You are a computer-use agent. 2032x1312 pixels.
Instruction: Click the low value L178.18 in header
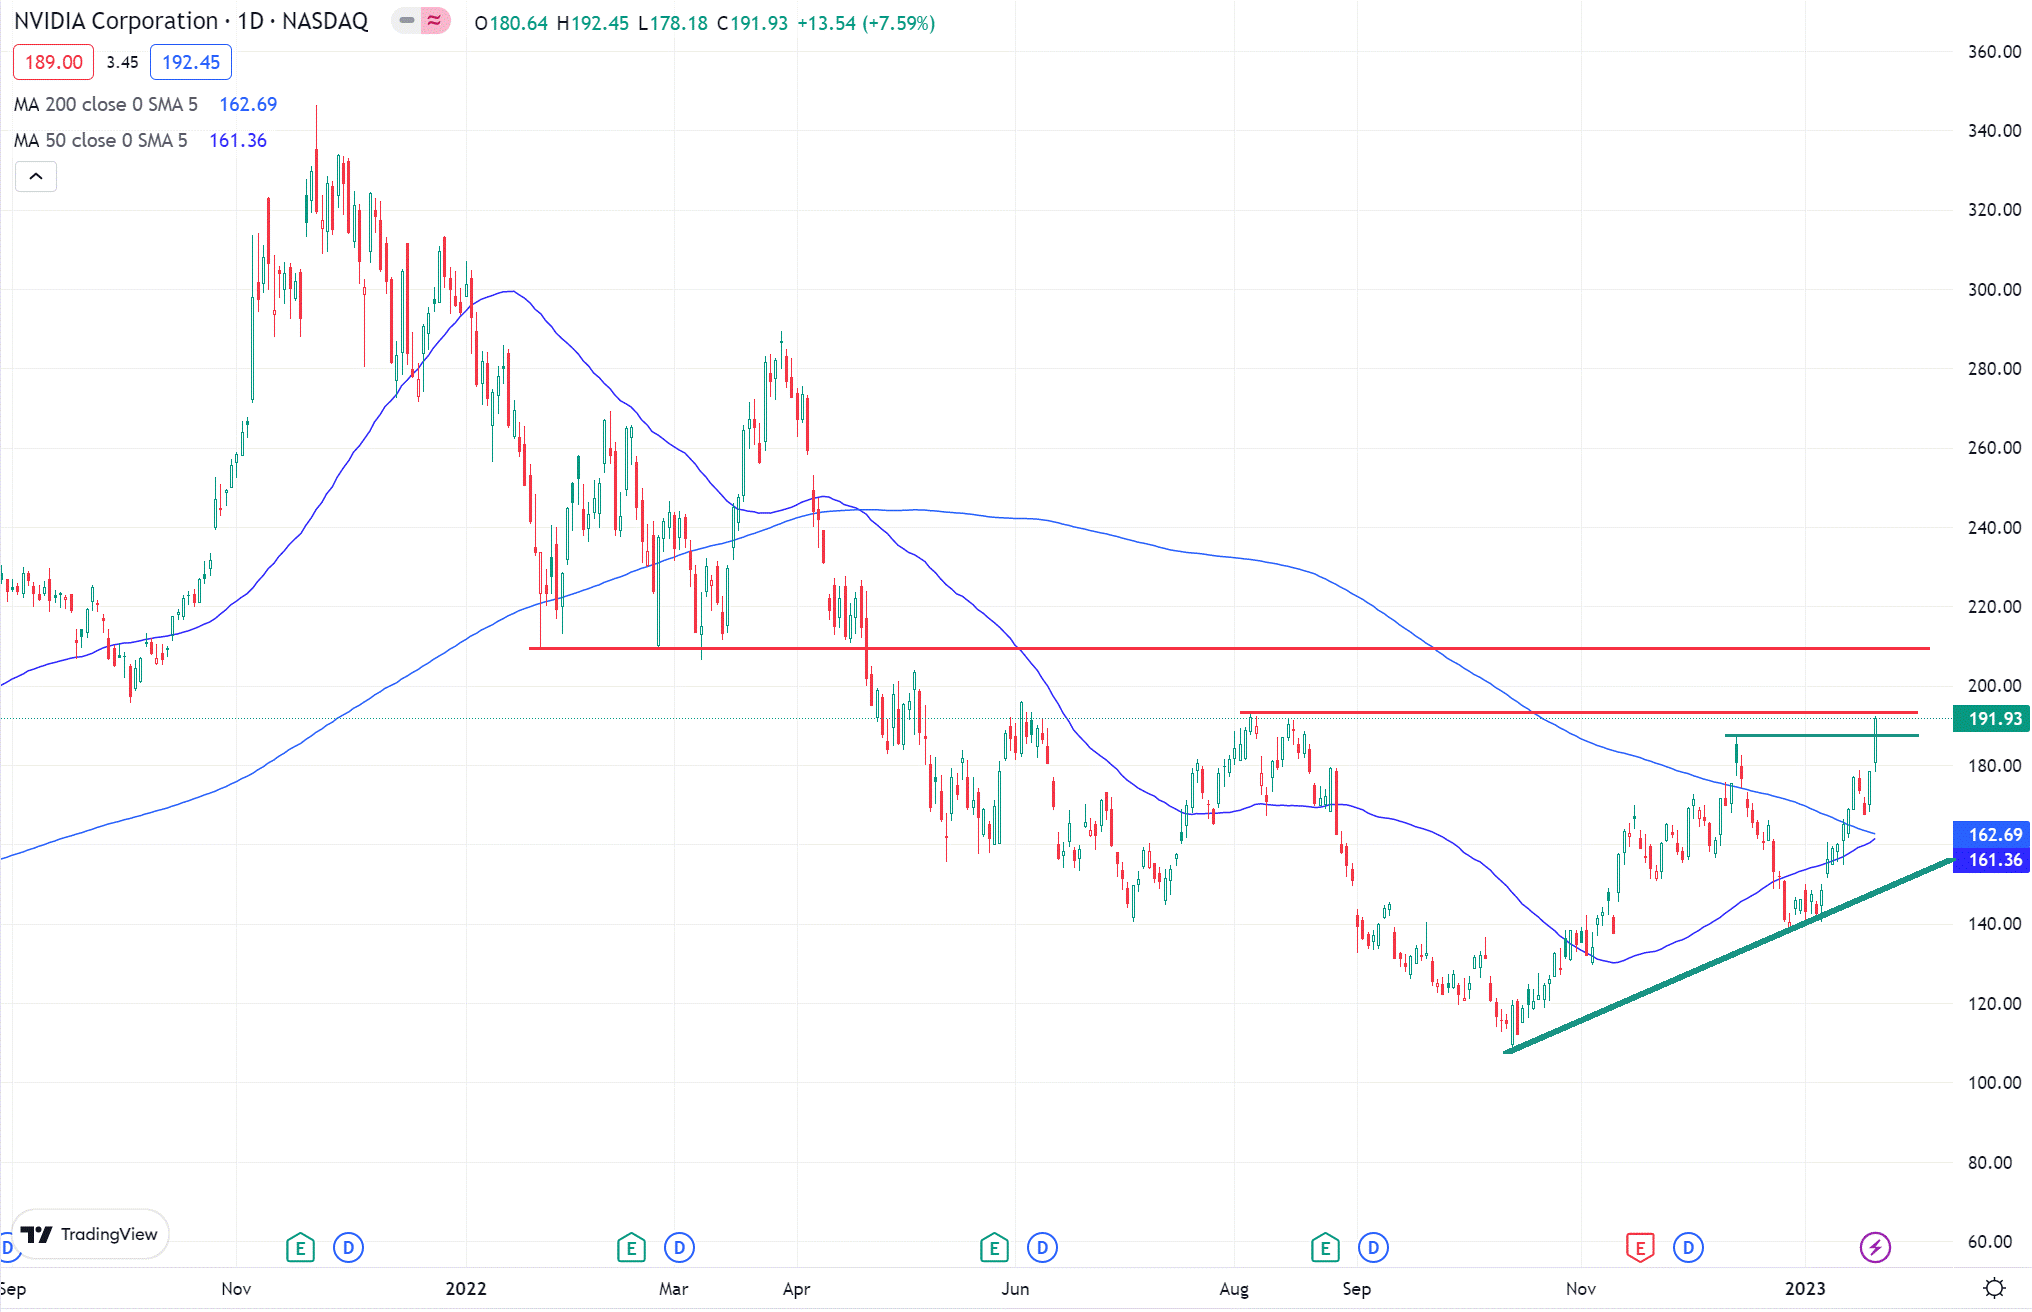click(672, 22)
